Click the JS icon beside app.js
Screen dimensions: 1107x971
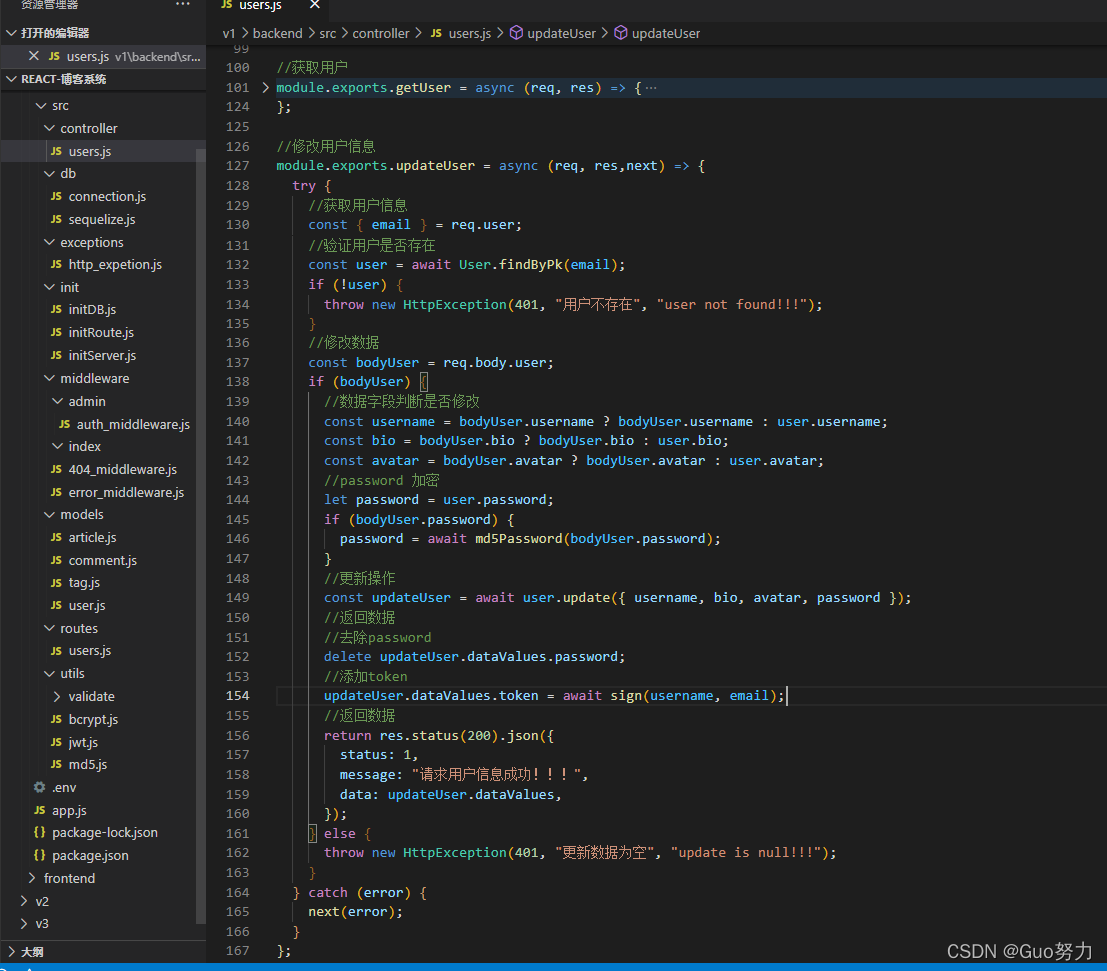[40, 810]
